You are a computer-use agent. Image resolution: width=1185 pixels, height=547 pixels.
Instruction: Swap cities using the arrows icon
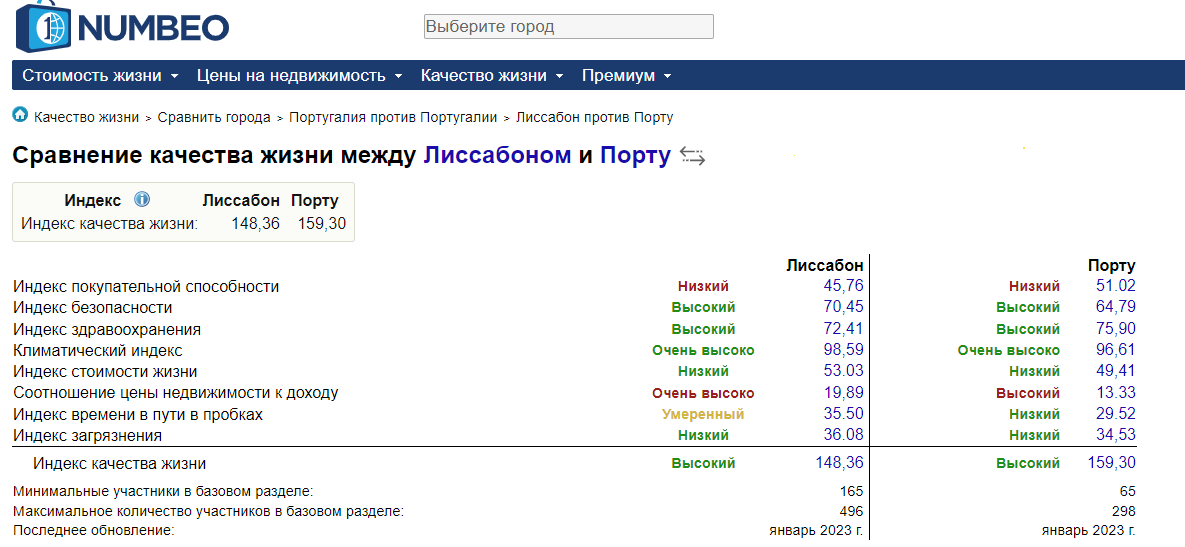[692, 156]
